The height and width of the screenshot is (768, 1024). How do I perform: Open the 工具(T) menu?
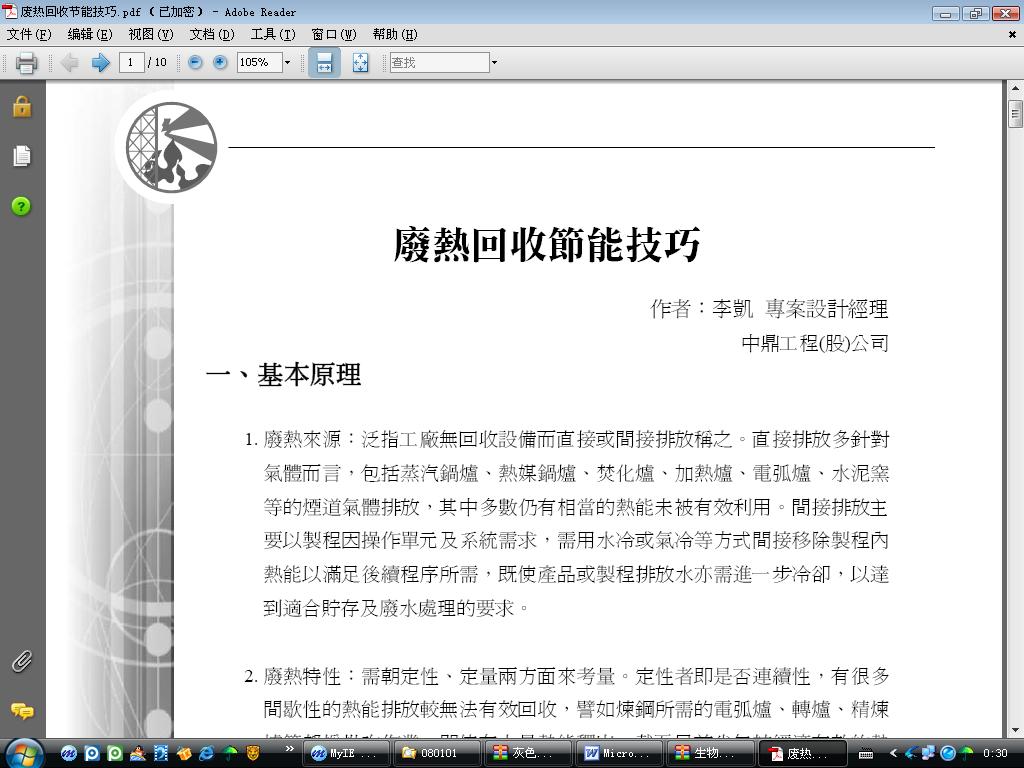click(x=273, y=35)
